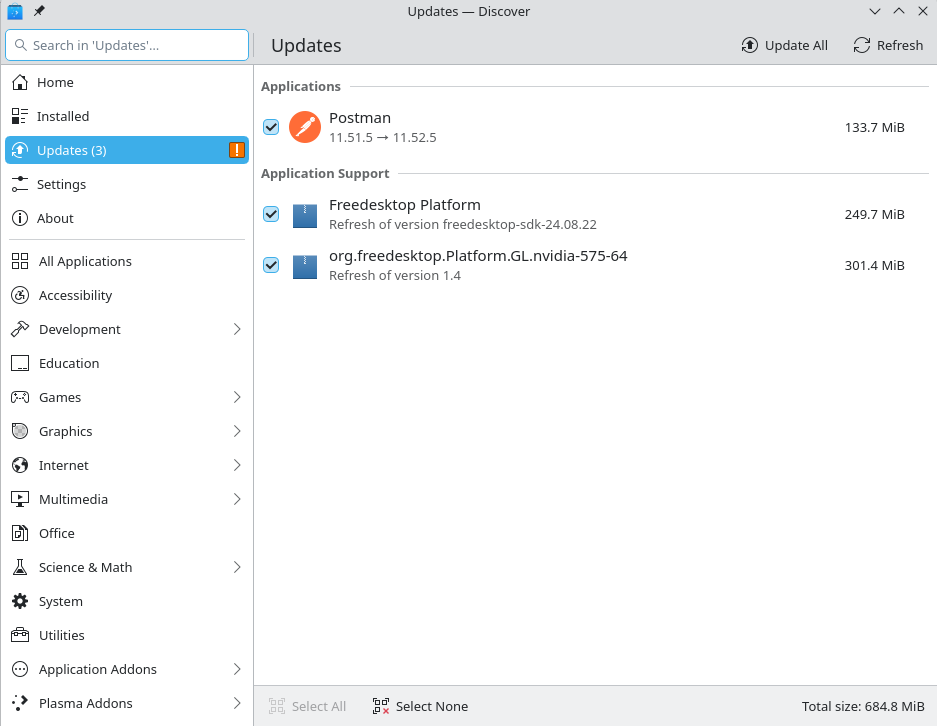940x726 pixels.
Task: Expand the Internet category chevron
Action: point(237,465)
